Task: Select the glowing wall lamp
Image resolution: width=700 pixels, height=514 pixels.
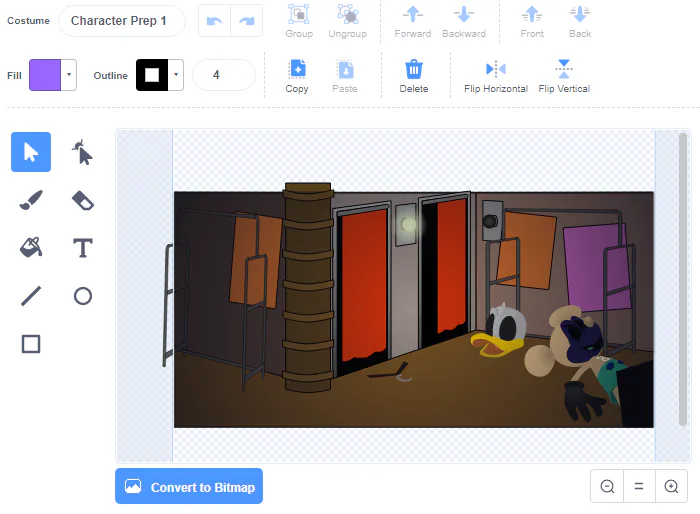Action: tap(407, 225)
